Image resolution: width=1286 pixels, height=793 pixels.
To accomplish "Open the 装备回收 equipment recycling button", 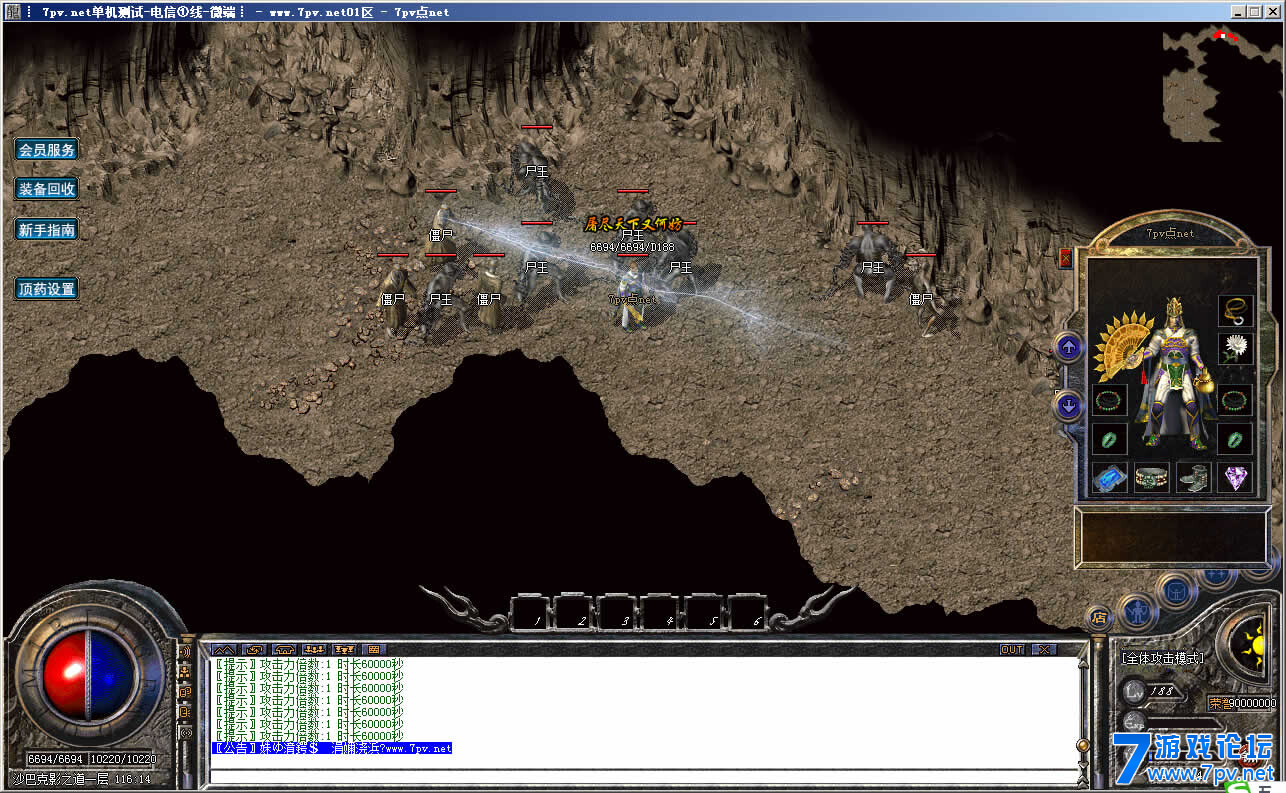I will coord(47,189).
